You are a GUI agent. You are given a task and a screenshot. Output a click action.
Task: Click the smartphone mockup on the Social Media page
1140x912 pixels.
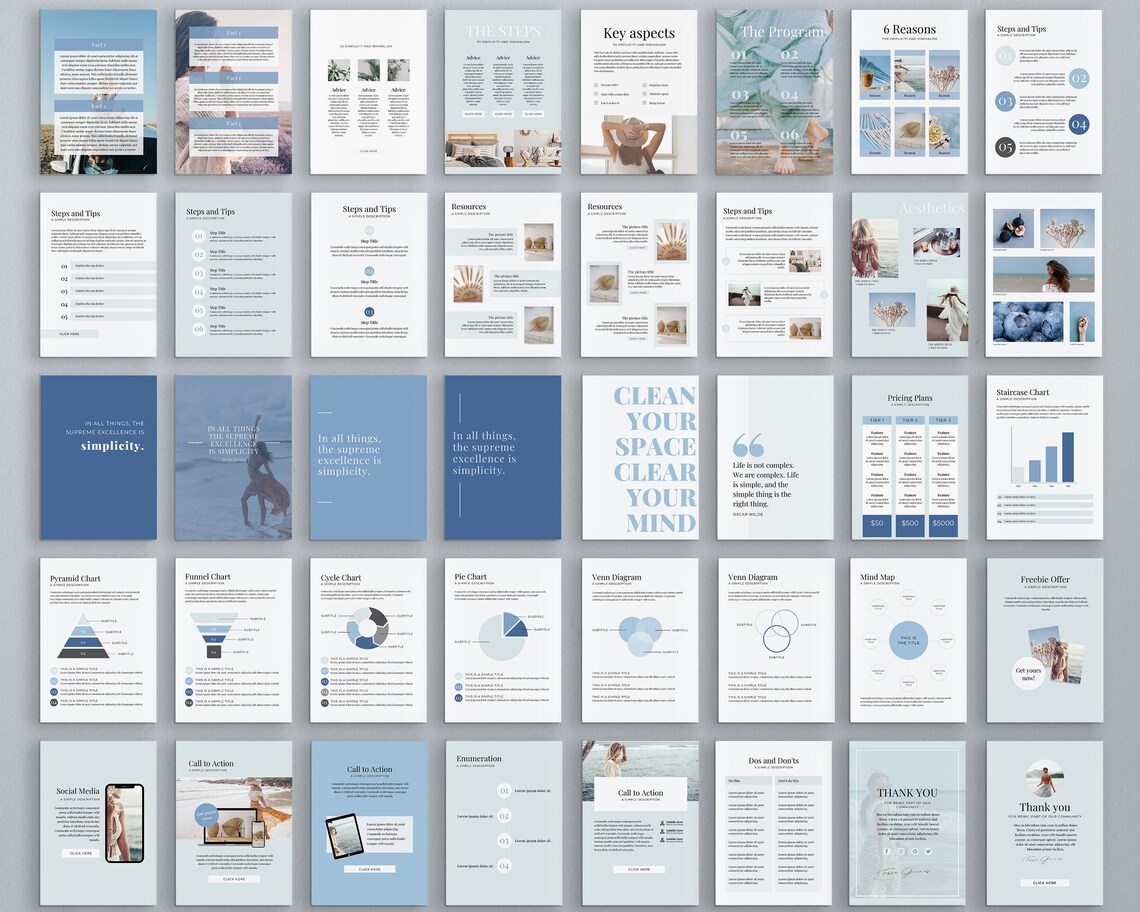(x=124, y=823)
